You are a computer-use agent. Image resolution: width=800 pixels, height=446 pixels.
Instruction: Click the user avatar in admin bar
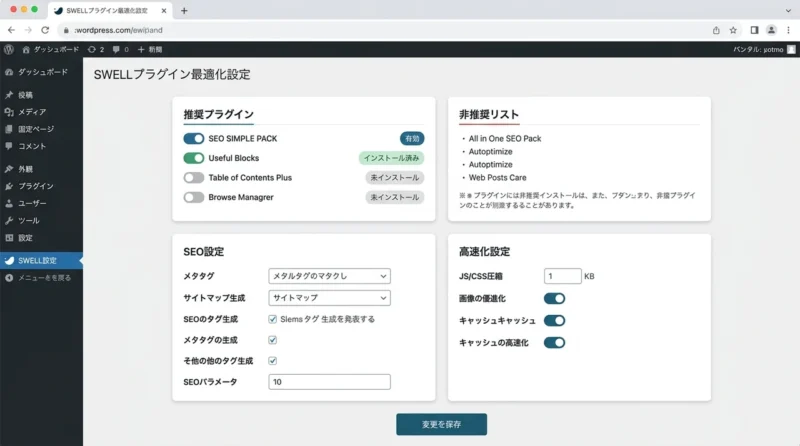[791, 49]
